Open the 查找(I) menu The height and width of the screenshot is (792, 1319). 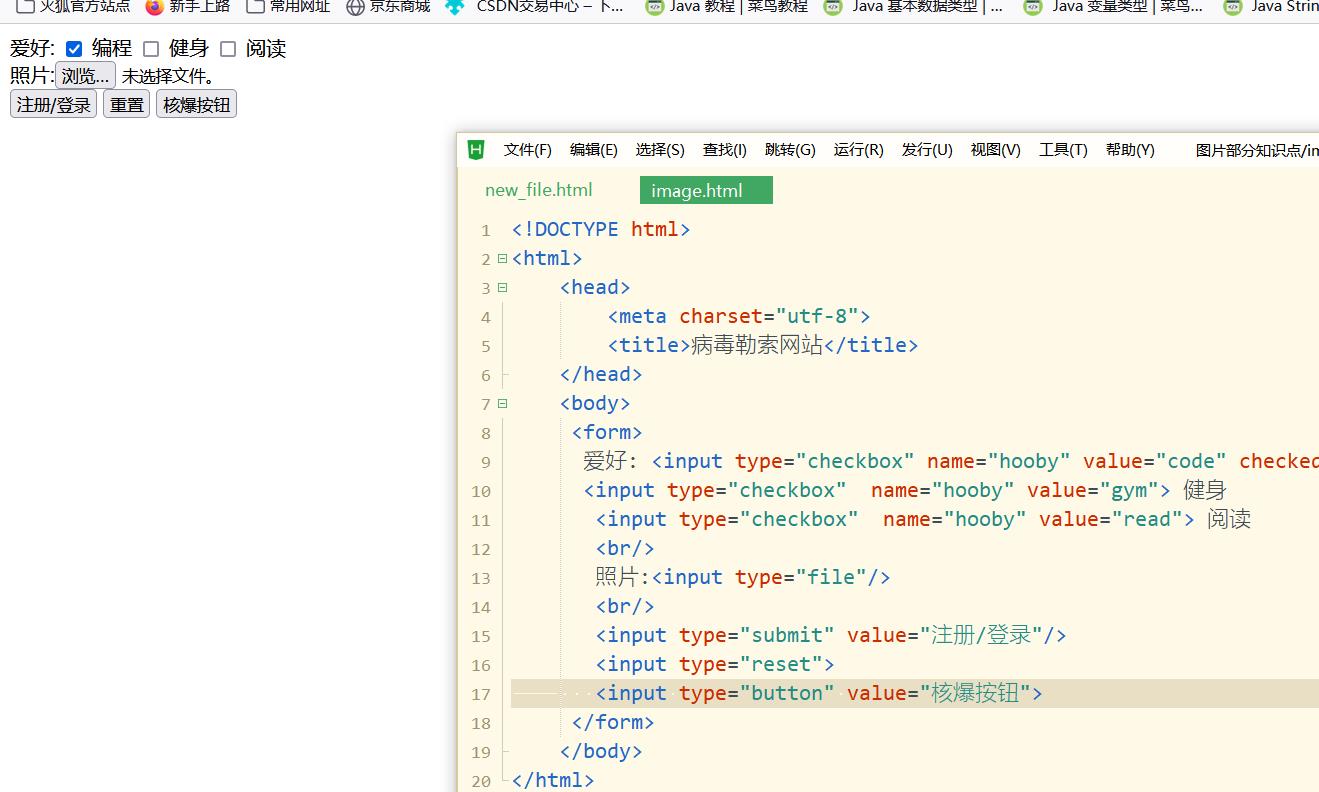[725, 150]
